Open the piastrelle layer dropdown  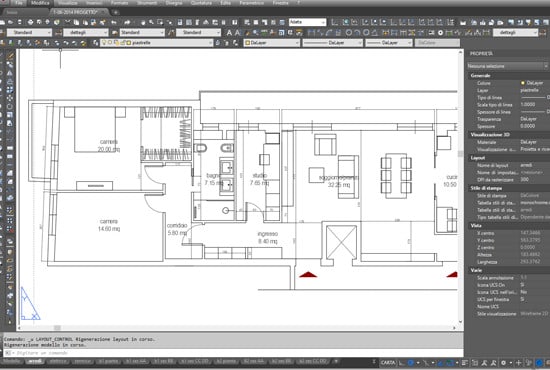pyautogui.click(x=156, y=43)
